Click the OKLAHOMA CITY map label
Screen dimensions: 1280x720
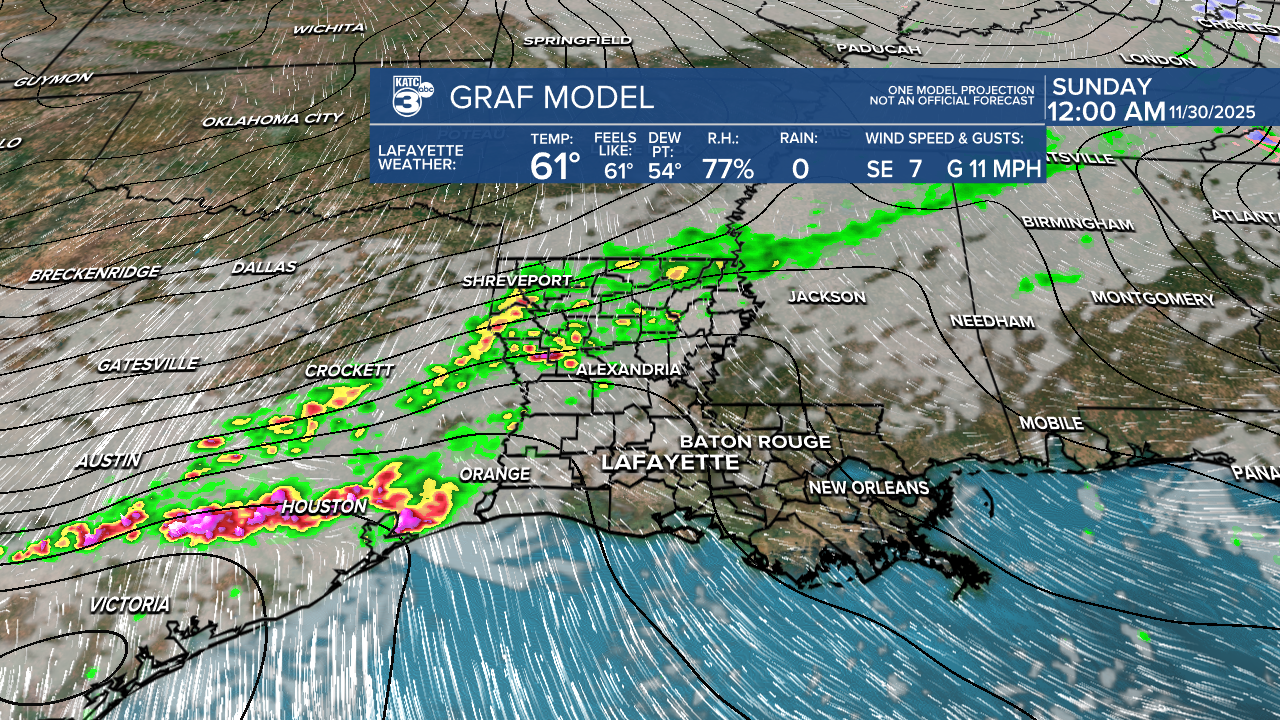click(x=272, y=120)
